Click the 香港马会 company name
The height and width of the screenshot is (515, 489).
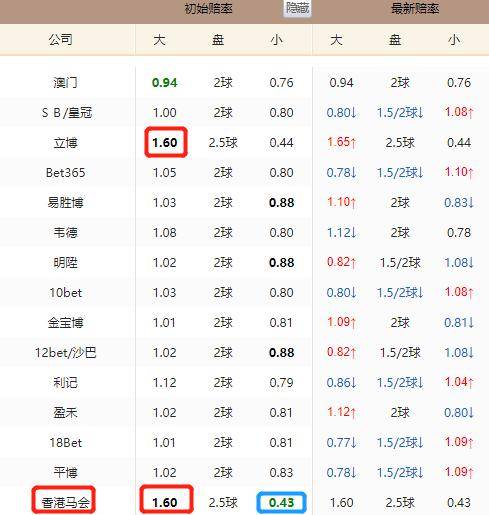(x=65, y=503)
